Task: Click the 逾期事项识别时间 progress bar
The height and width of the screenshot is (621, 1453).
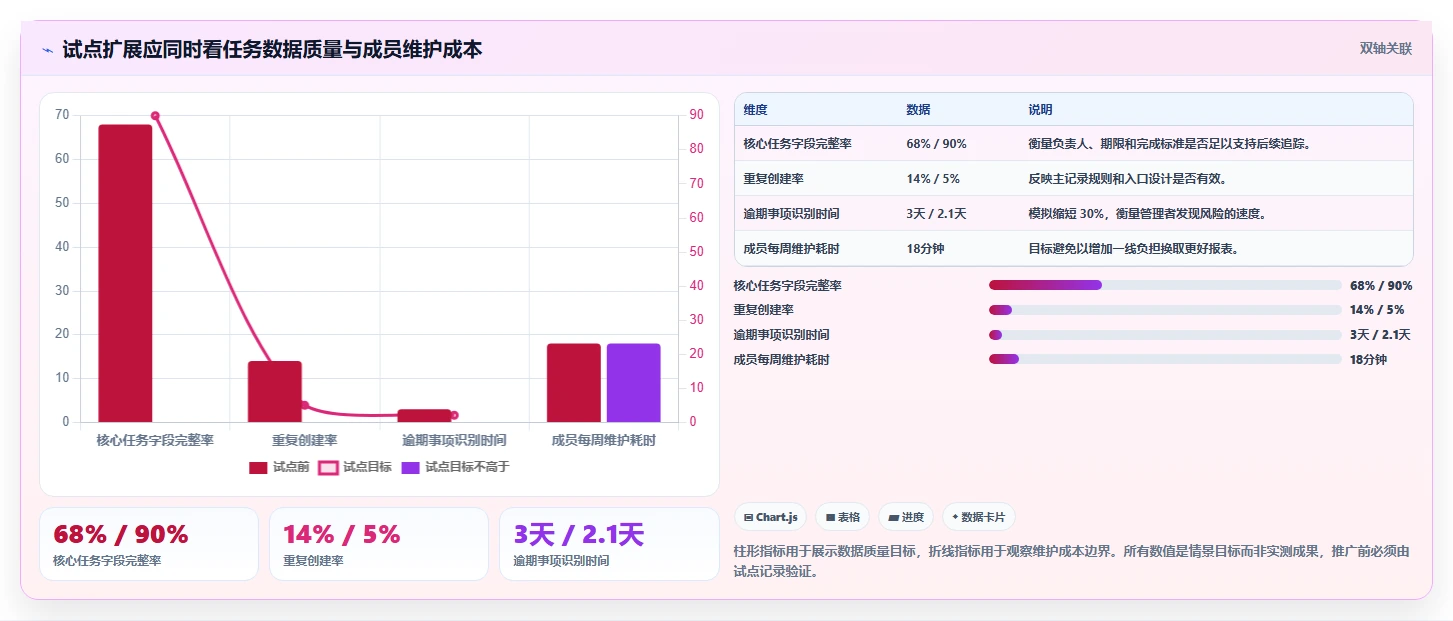Action: [1165, 335]
